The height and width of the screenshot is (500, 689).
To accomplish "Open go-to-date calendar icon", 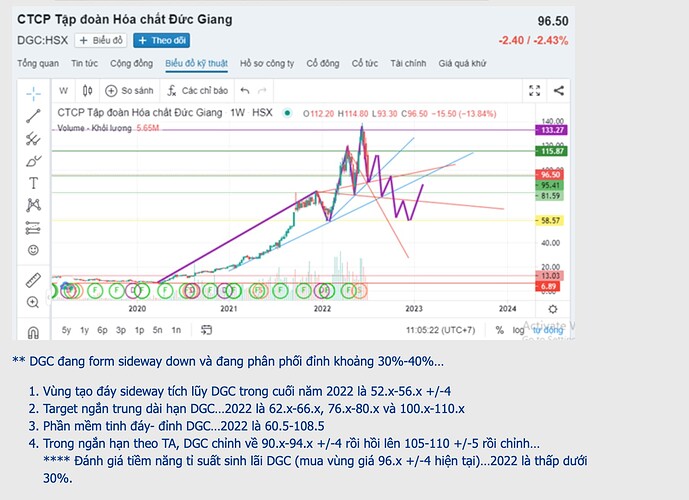I will 206,330.
